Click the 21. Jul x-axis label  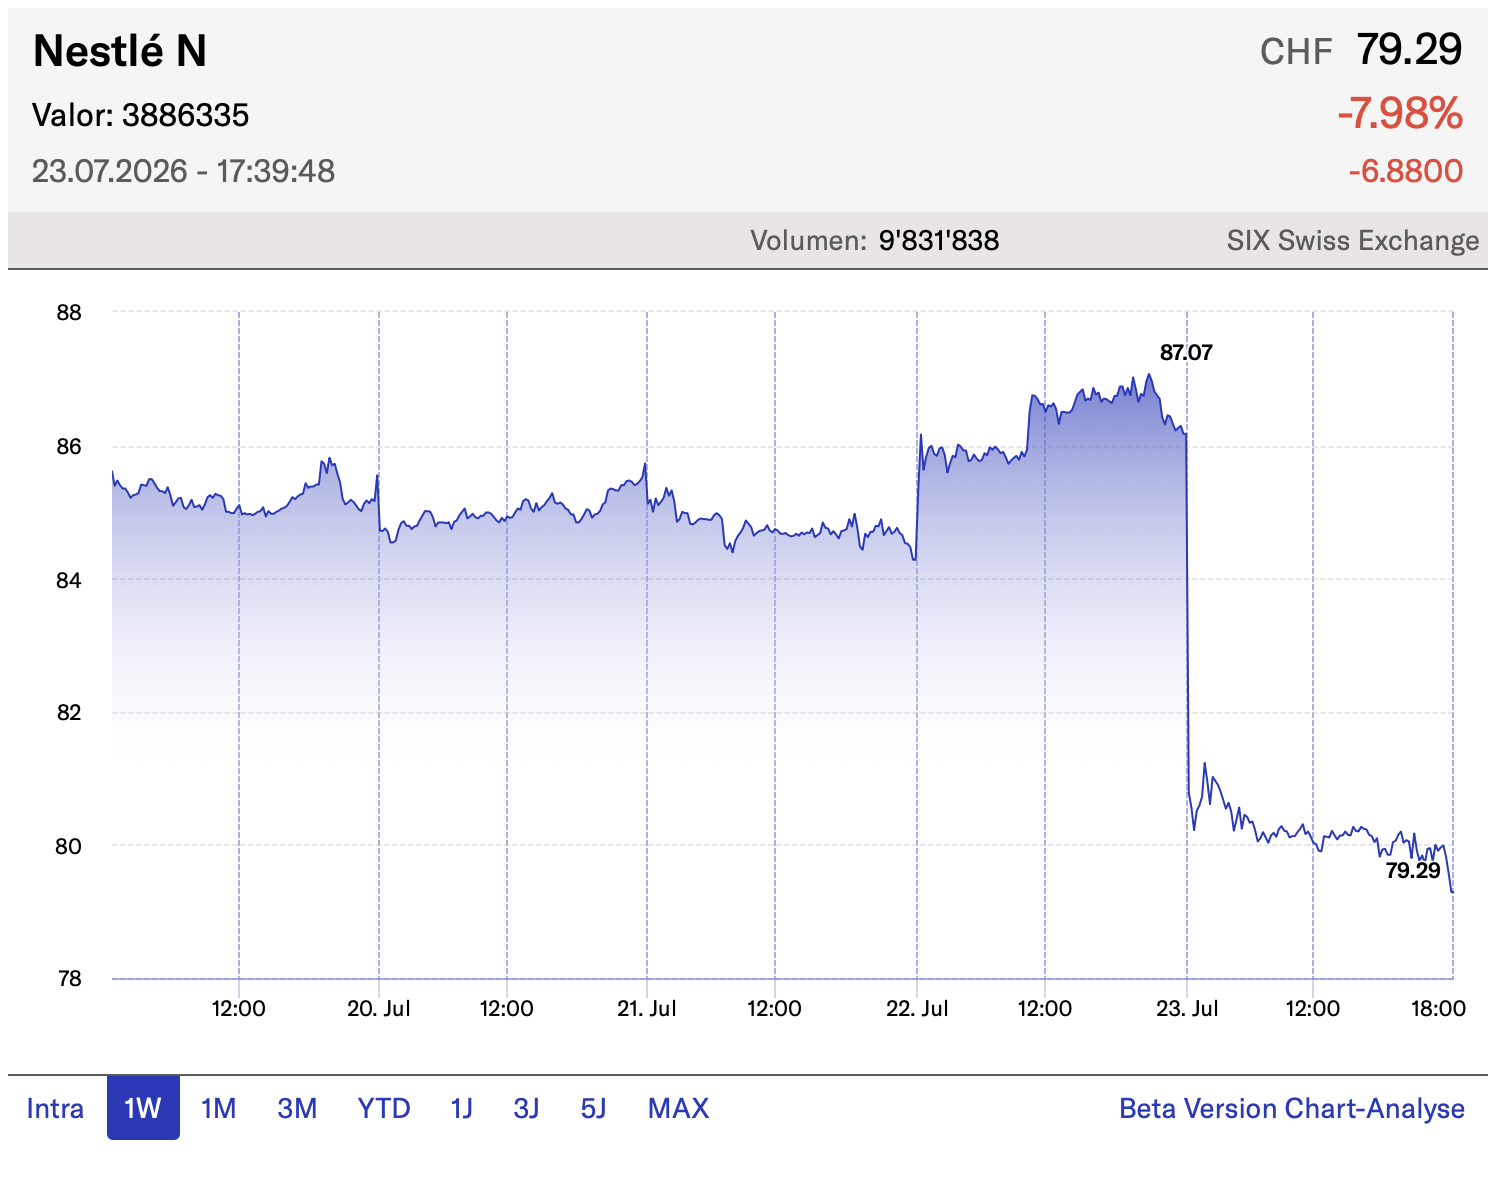[x=647, y=1008]
